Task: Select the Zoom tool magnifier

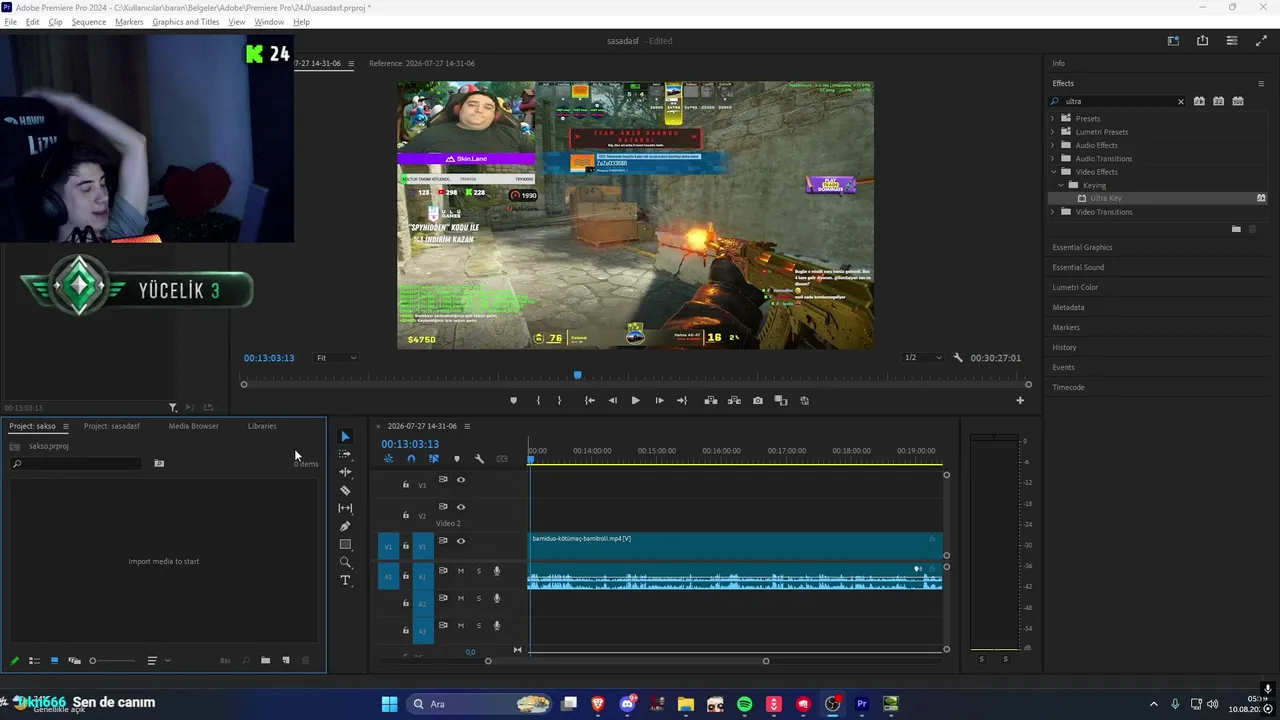Action: [x=345, y=562]
